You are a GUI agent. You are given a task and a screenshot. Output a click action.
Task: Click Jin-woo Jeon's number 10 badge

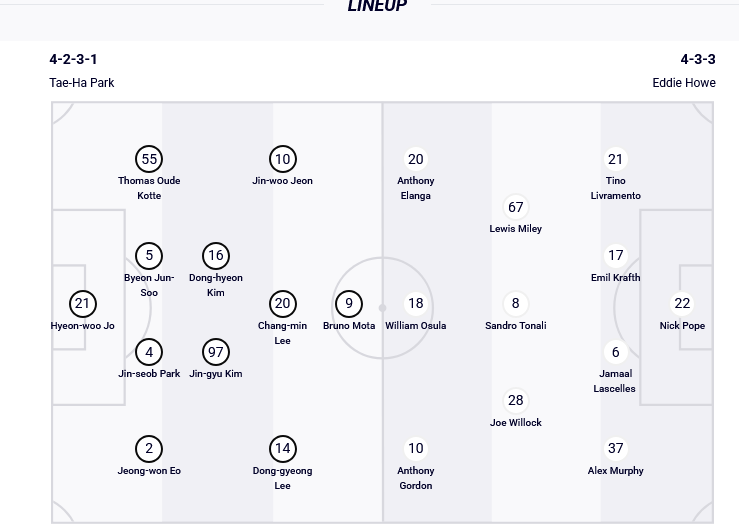282,159
